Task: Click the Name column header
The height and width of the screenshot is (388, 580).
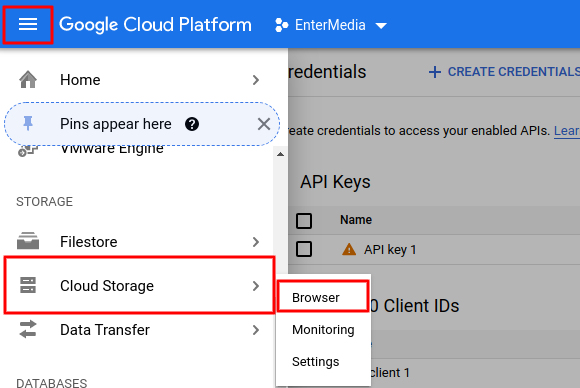Action: (x=356, y=220)
